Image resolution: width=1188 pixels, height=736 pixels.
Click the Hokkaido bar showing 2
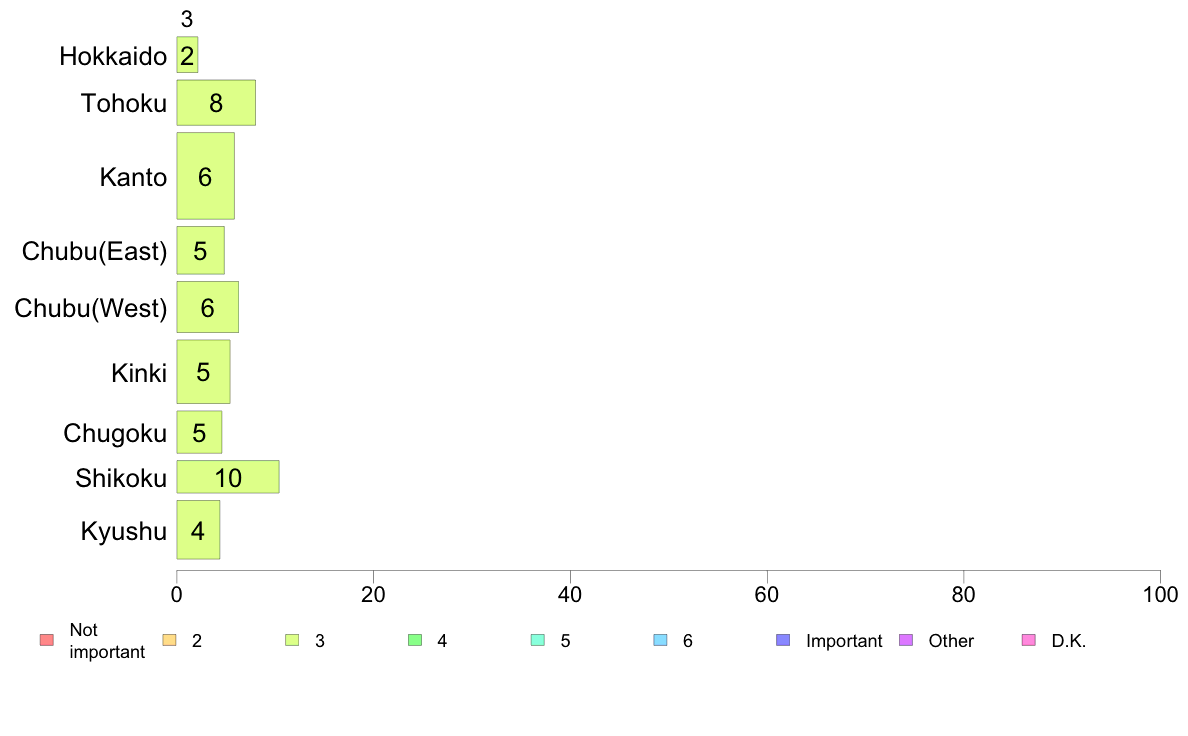[x=187, y=55]
